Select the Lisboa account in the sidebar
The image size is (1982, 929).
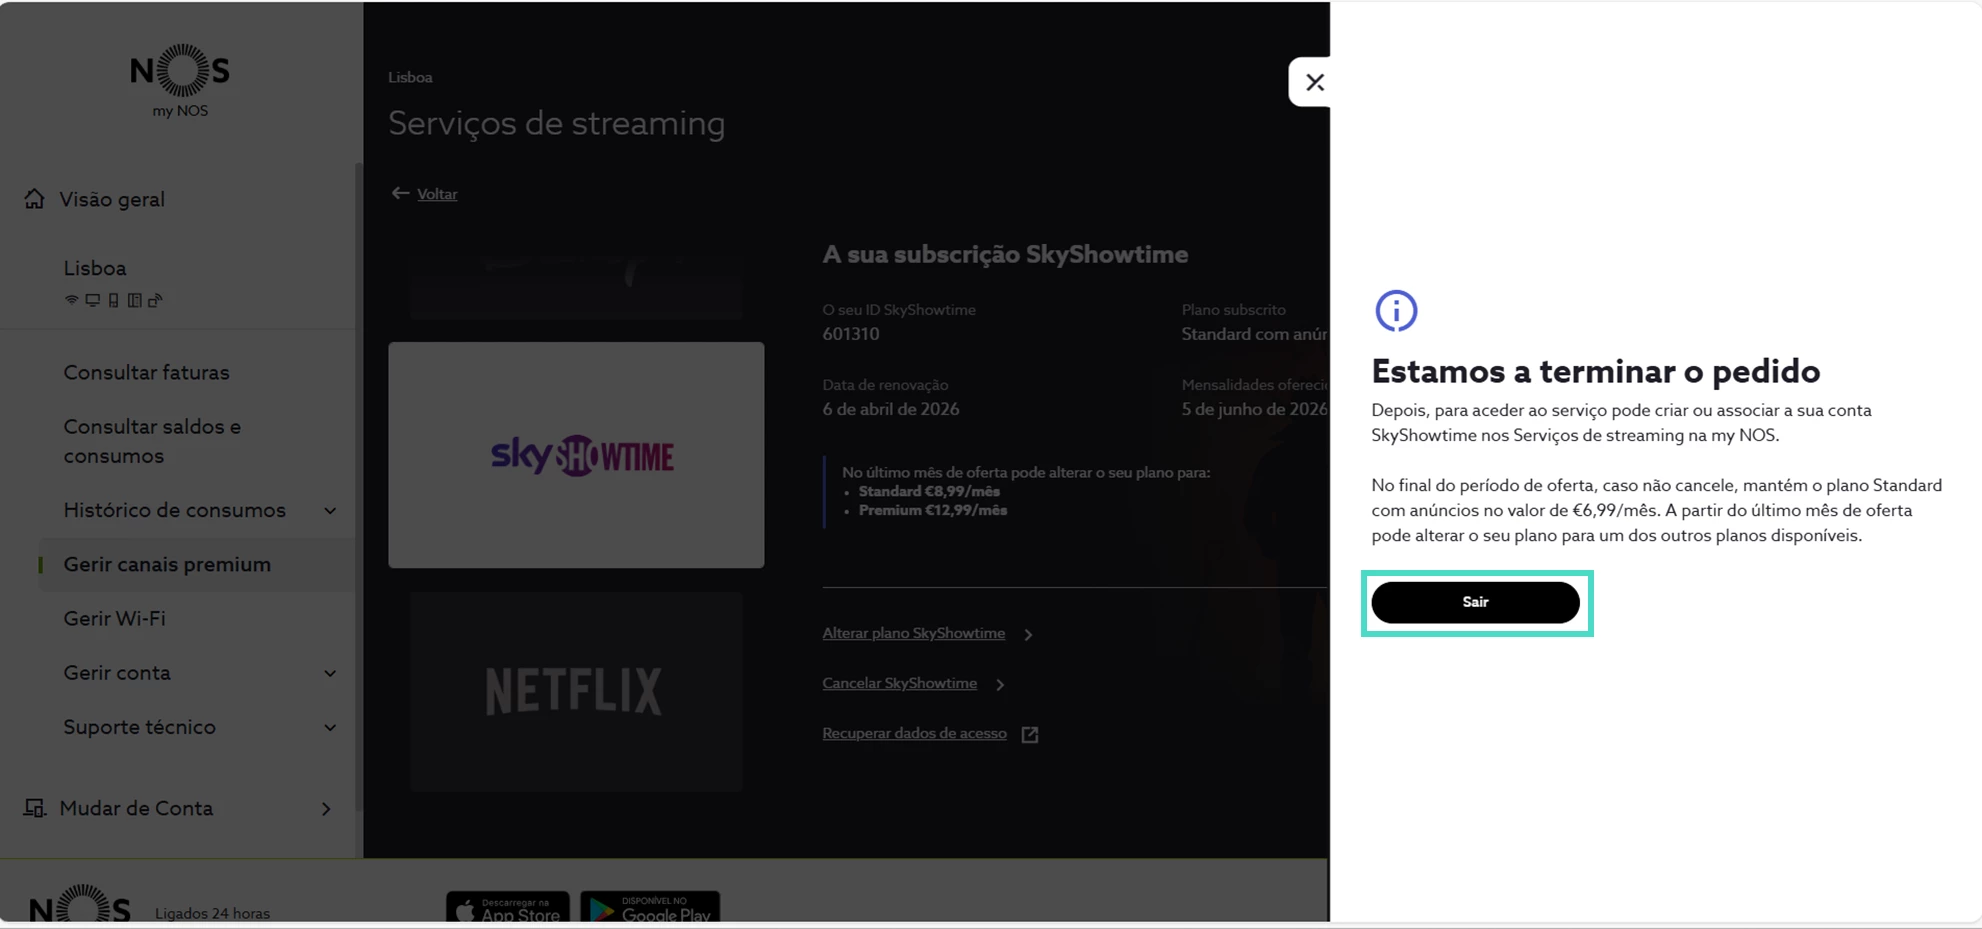95,268
